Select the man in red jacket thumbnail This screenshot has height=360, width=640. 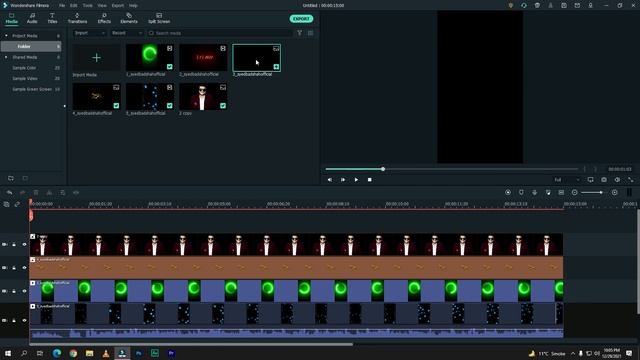[203, 96]
